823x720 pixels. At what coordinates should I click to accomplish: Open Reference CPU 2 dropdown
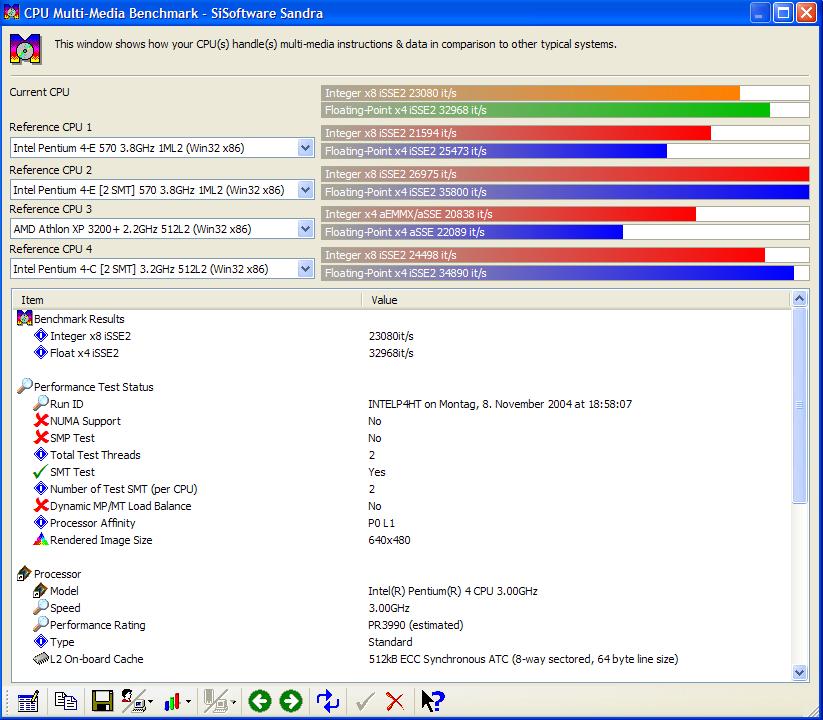pyautogui.click(x=305, y=189)
